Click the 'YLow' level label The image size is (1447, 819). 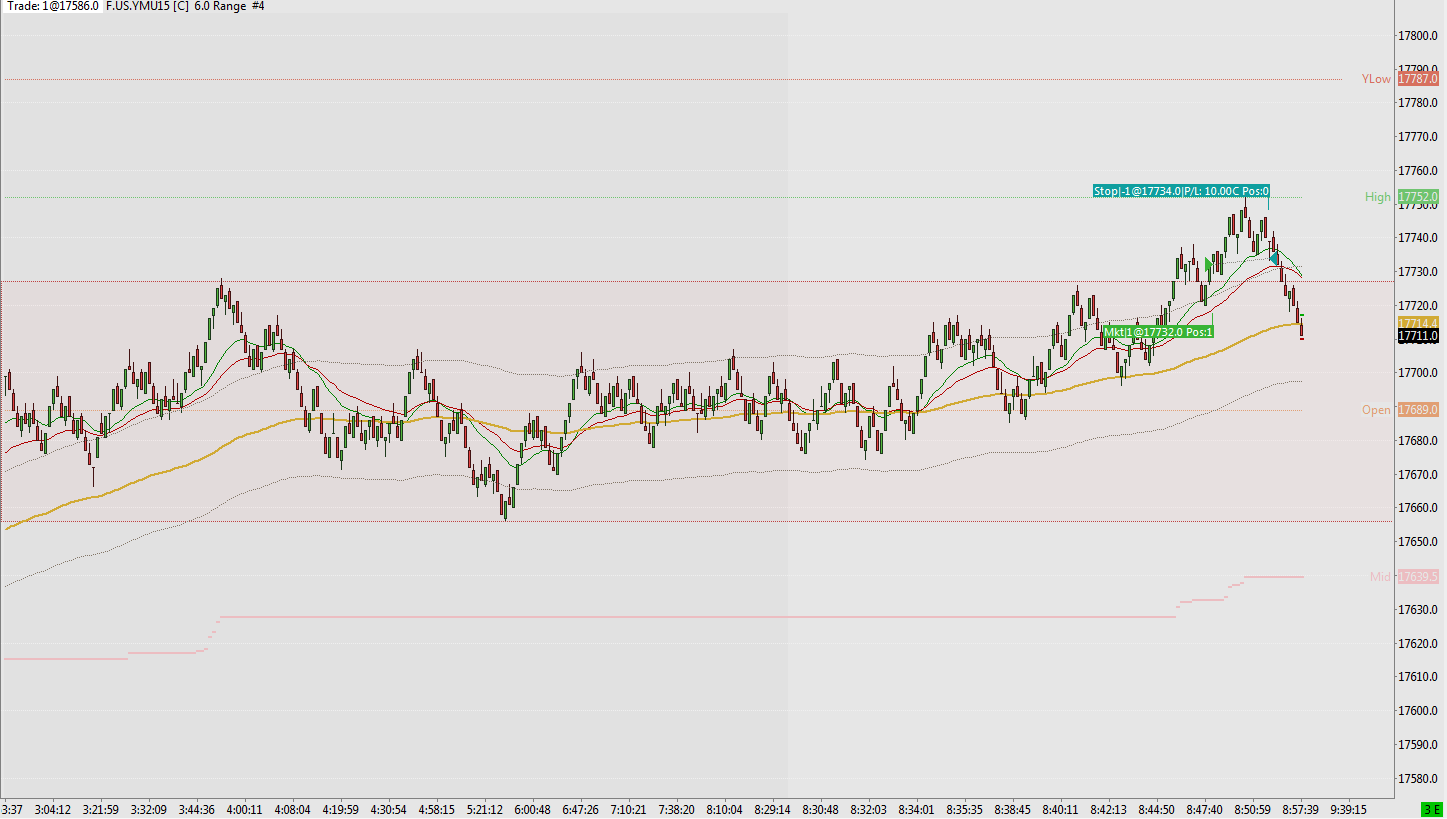click(x=1376, y=79)
